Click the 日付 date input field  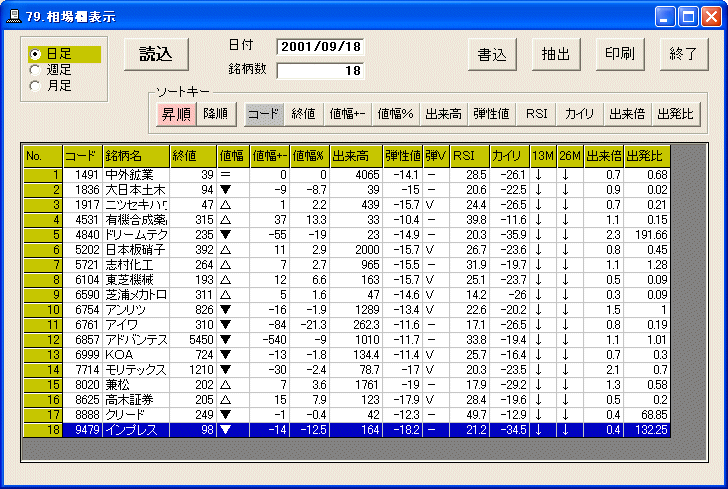point(321,47)
